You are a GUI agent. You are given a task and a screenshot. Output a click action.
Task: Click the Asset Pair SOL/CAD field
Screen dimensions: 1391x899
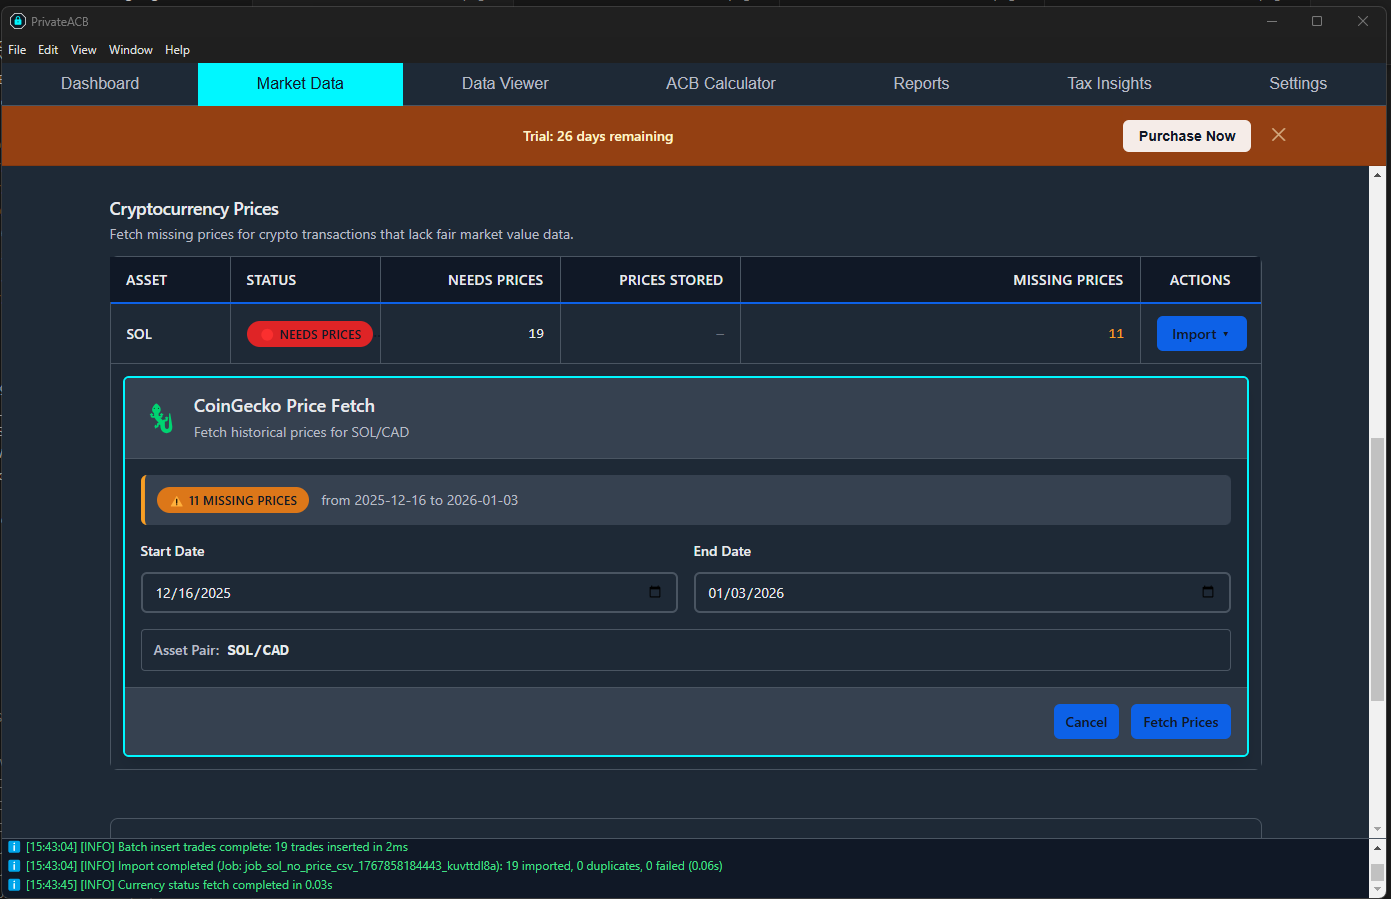[x=686, y=650]
